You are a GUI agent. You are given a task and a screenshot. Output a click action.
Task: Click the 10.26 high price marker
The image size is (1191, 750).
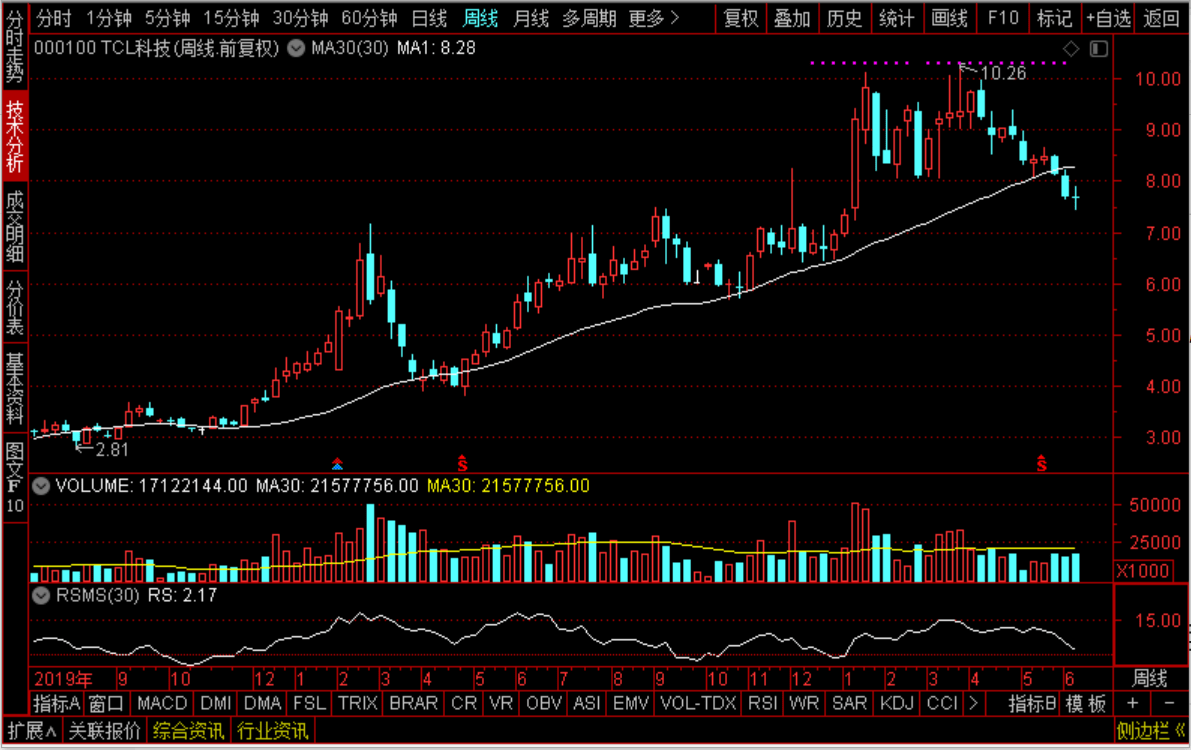pyautogui.click(x=1003, y=74)
